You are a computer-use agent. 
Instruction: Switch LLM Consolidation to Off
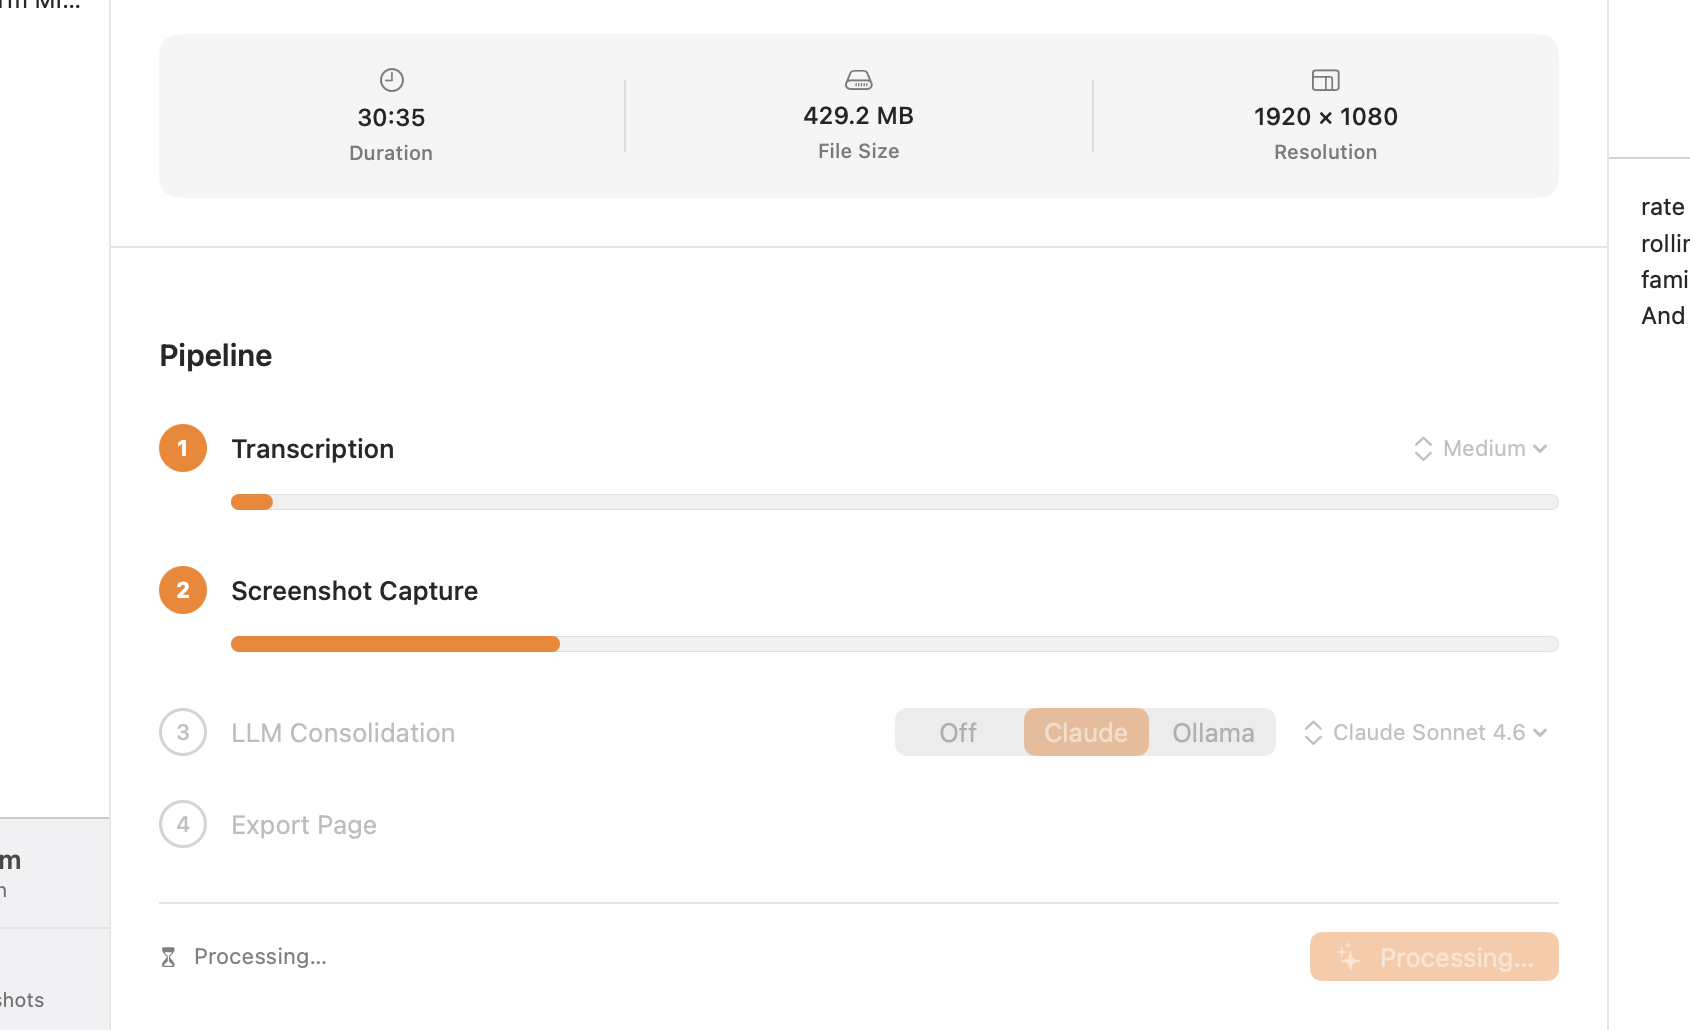pos(958,732)
